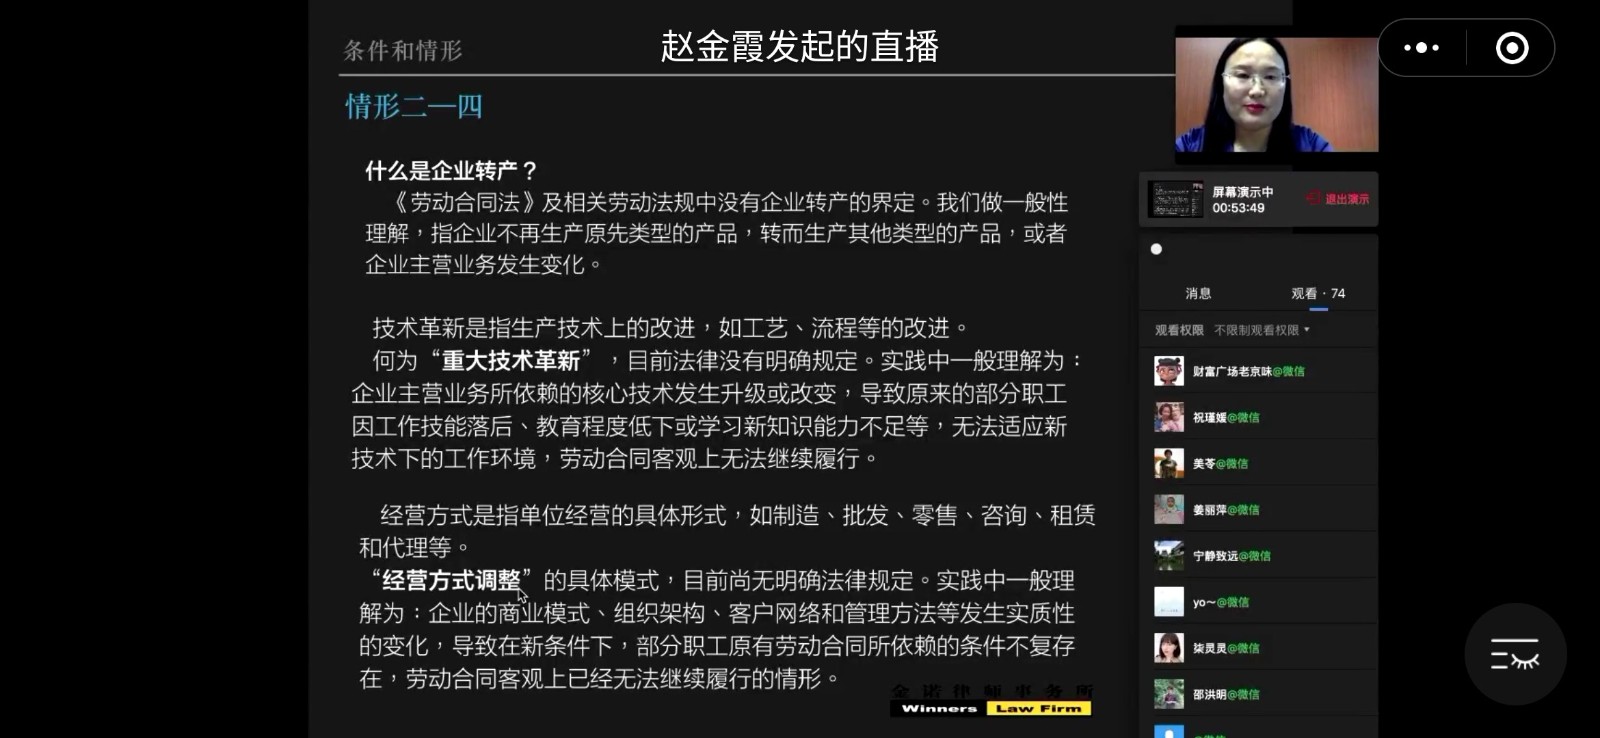Switch to the 观看 · 74 tab
This screenshot has height=738, width=1600.
(x=1318, y=293)
